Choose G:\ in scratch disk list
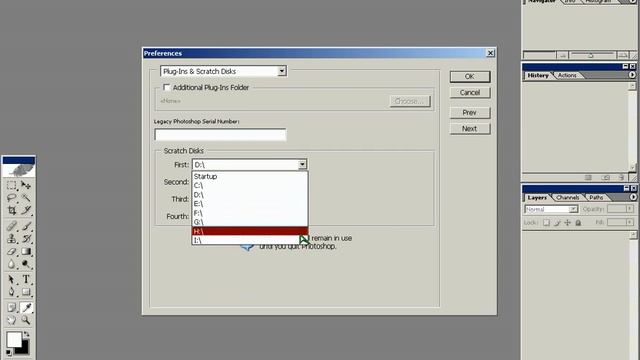 250,222
